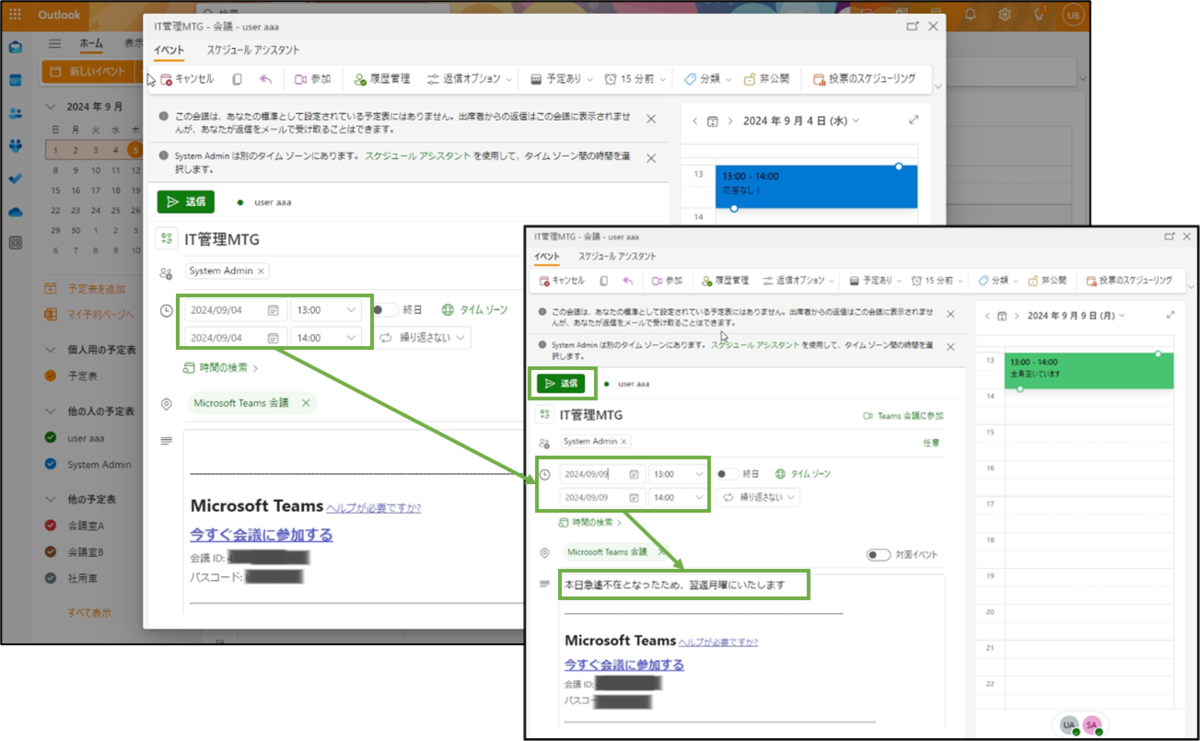The height and width of the screenshot is (741, 1200).
Task: Click 送信 button in the 9月9日 window
Action: [x=561, y=383]
